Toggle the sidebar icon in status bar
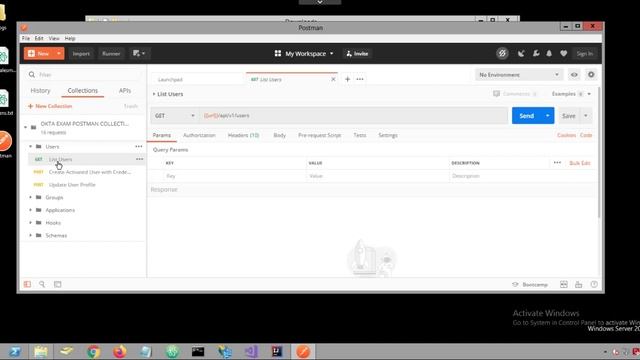This screenshot has width=640, height=360. (x=27, y=284)
